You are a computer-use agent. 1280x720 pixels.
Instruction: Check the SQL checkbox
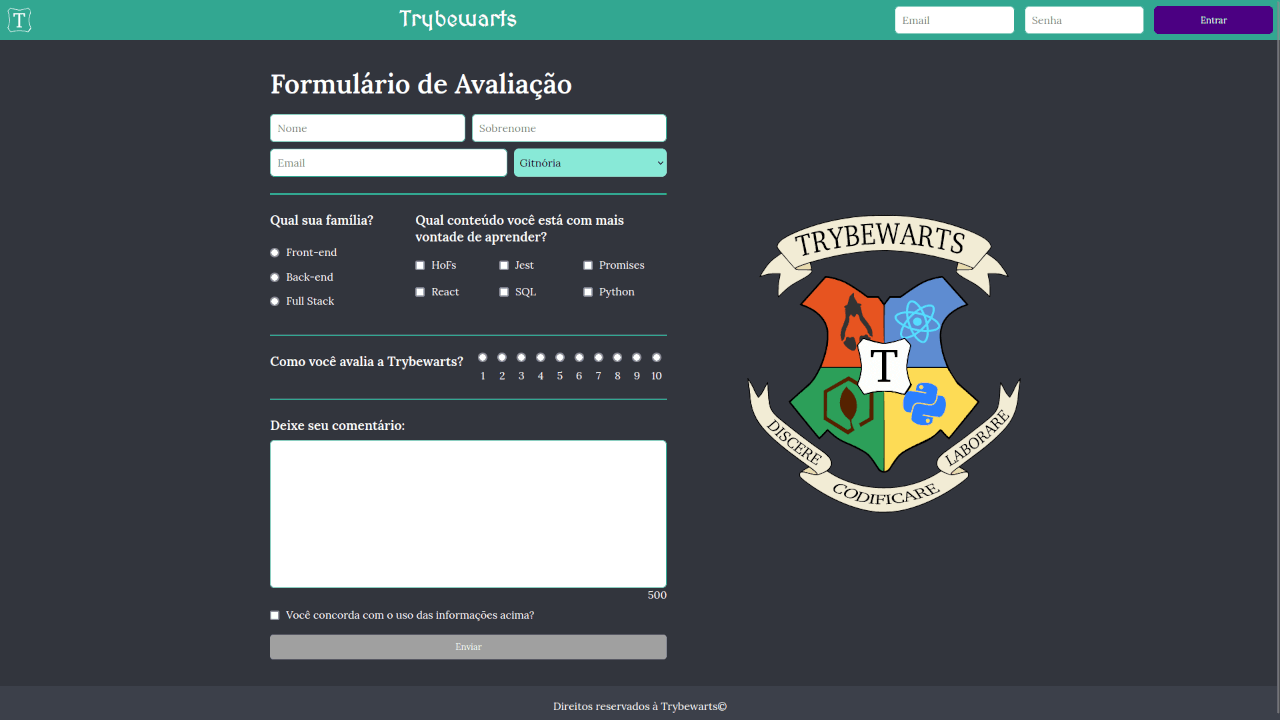(504, 291)
